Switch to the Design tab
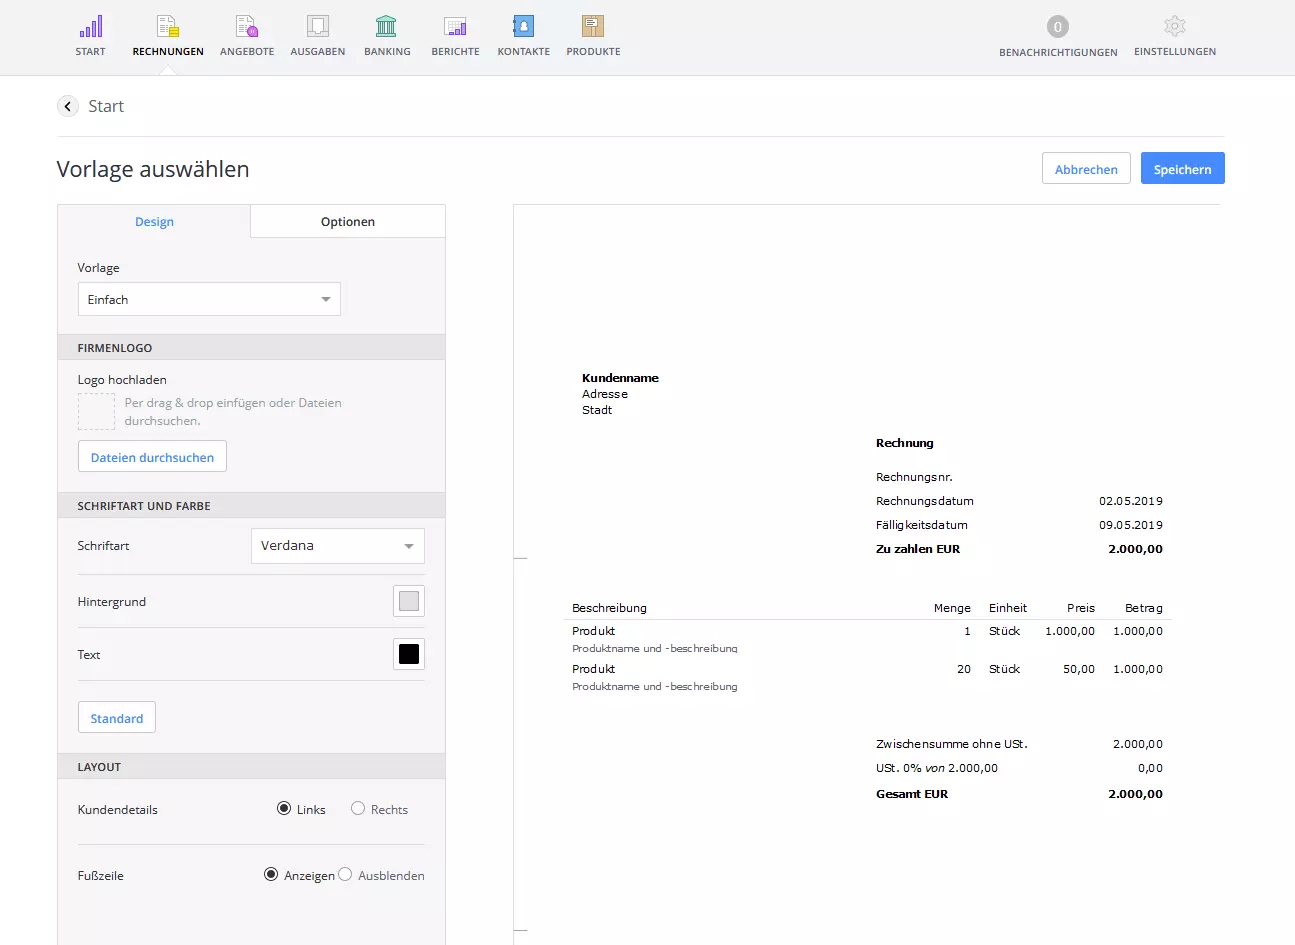Screen dimensions: 1295x945 [154, 222]
